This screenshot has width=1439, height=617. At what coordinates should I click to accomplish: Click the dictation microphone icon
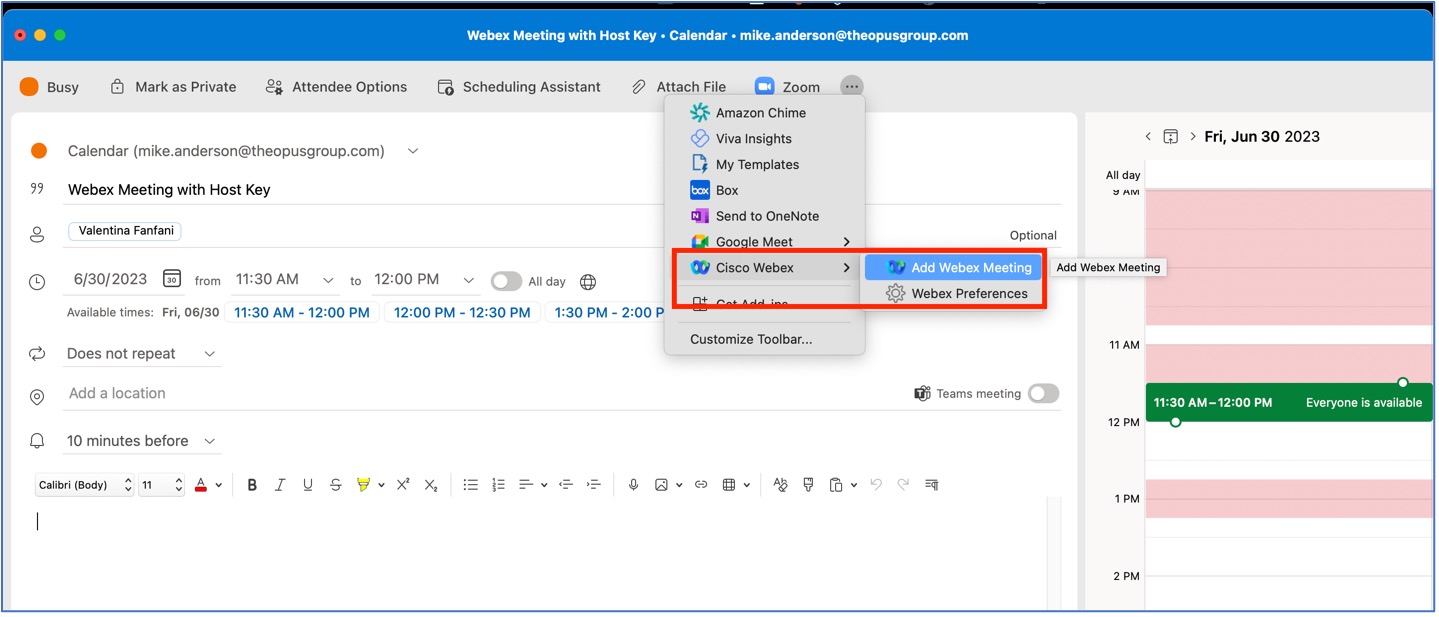[632, 485]
